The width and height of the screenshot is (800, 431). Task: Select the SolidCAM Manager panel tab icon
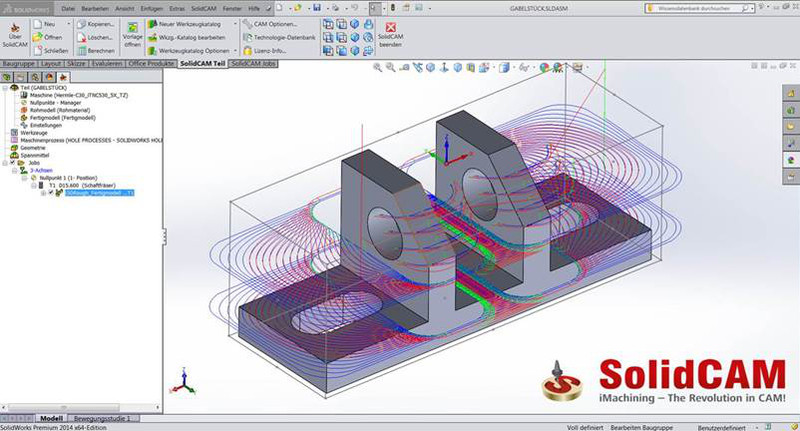(x=63, y=78)
